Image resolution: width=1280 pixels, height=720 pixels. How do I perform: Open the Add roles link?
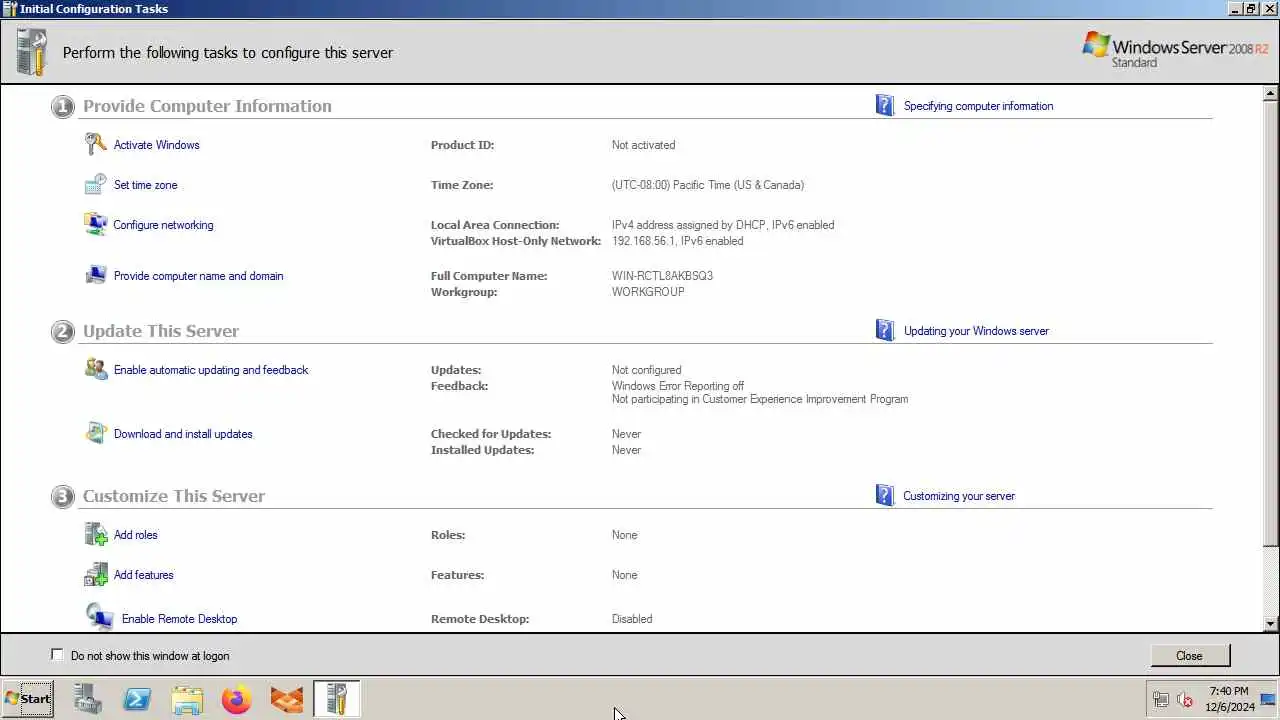point(135,535)
